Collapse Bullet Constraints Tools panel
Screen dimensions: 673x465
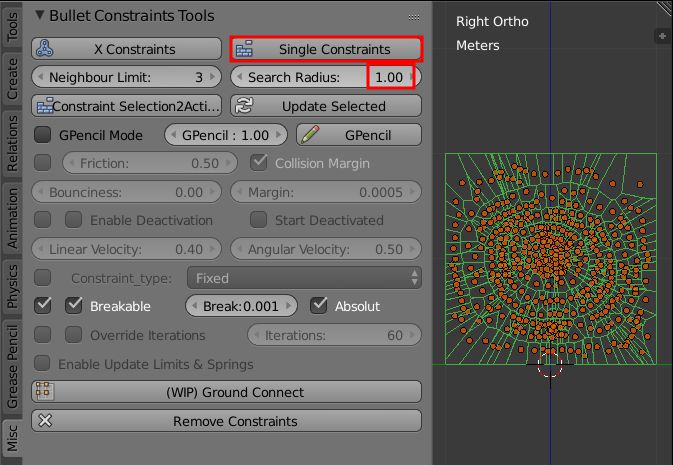(x=39, y=15)
